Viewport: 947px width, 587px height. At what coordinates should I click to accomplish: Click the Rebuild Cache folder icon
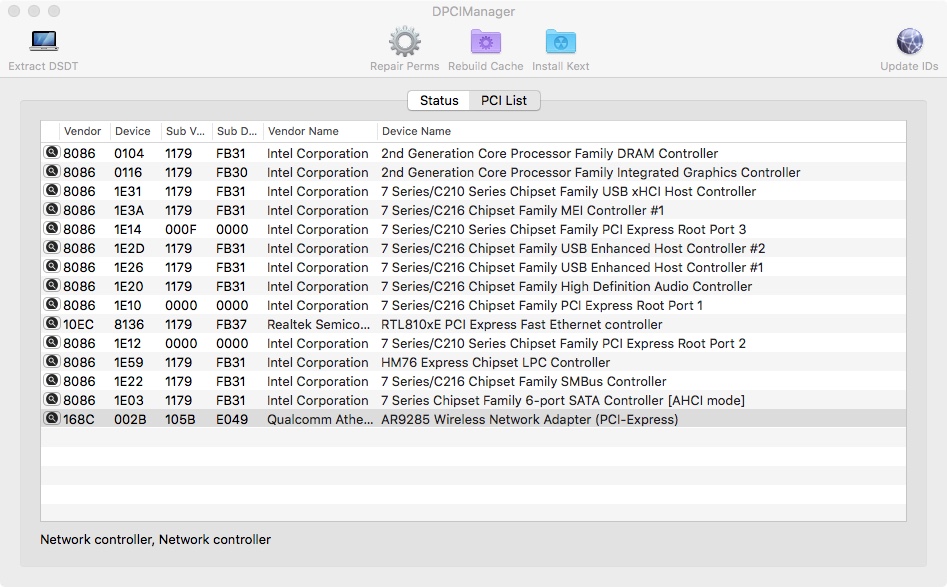pyautogui.click(x=486, y=41)
